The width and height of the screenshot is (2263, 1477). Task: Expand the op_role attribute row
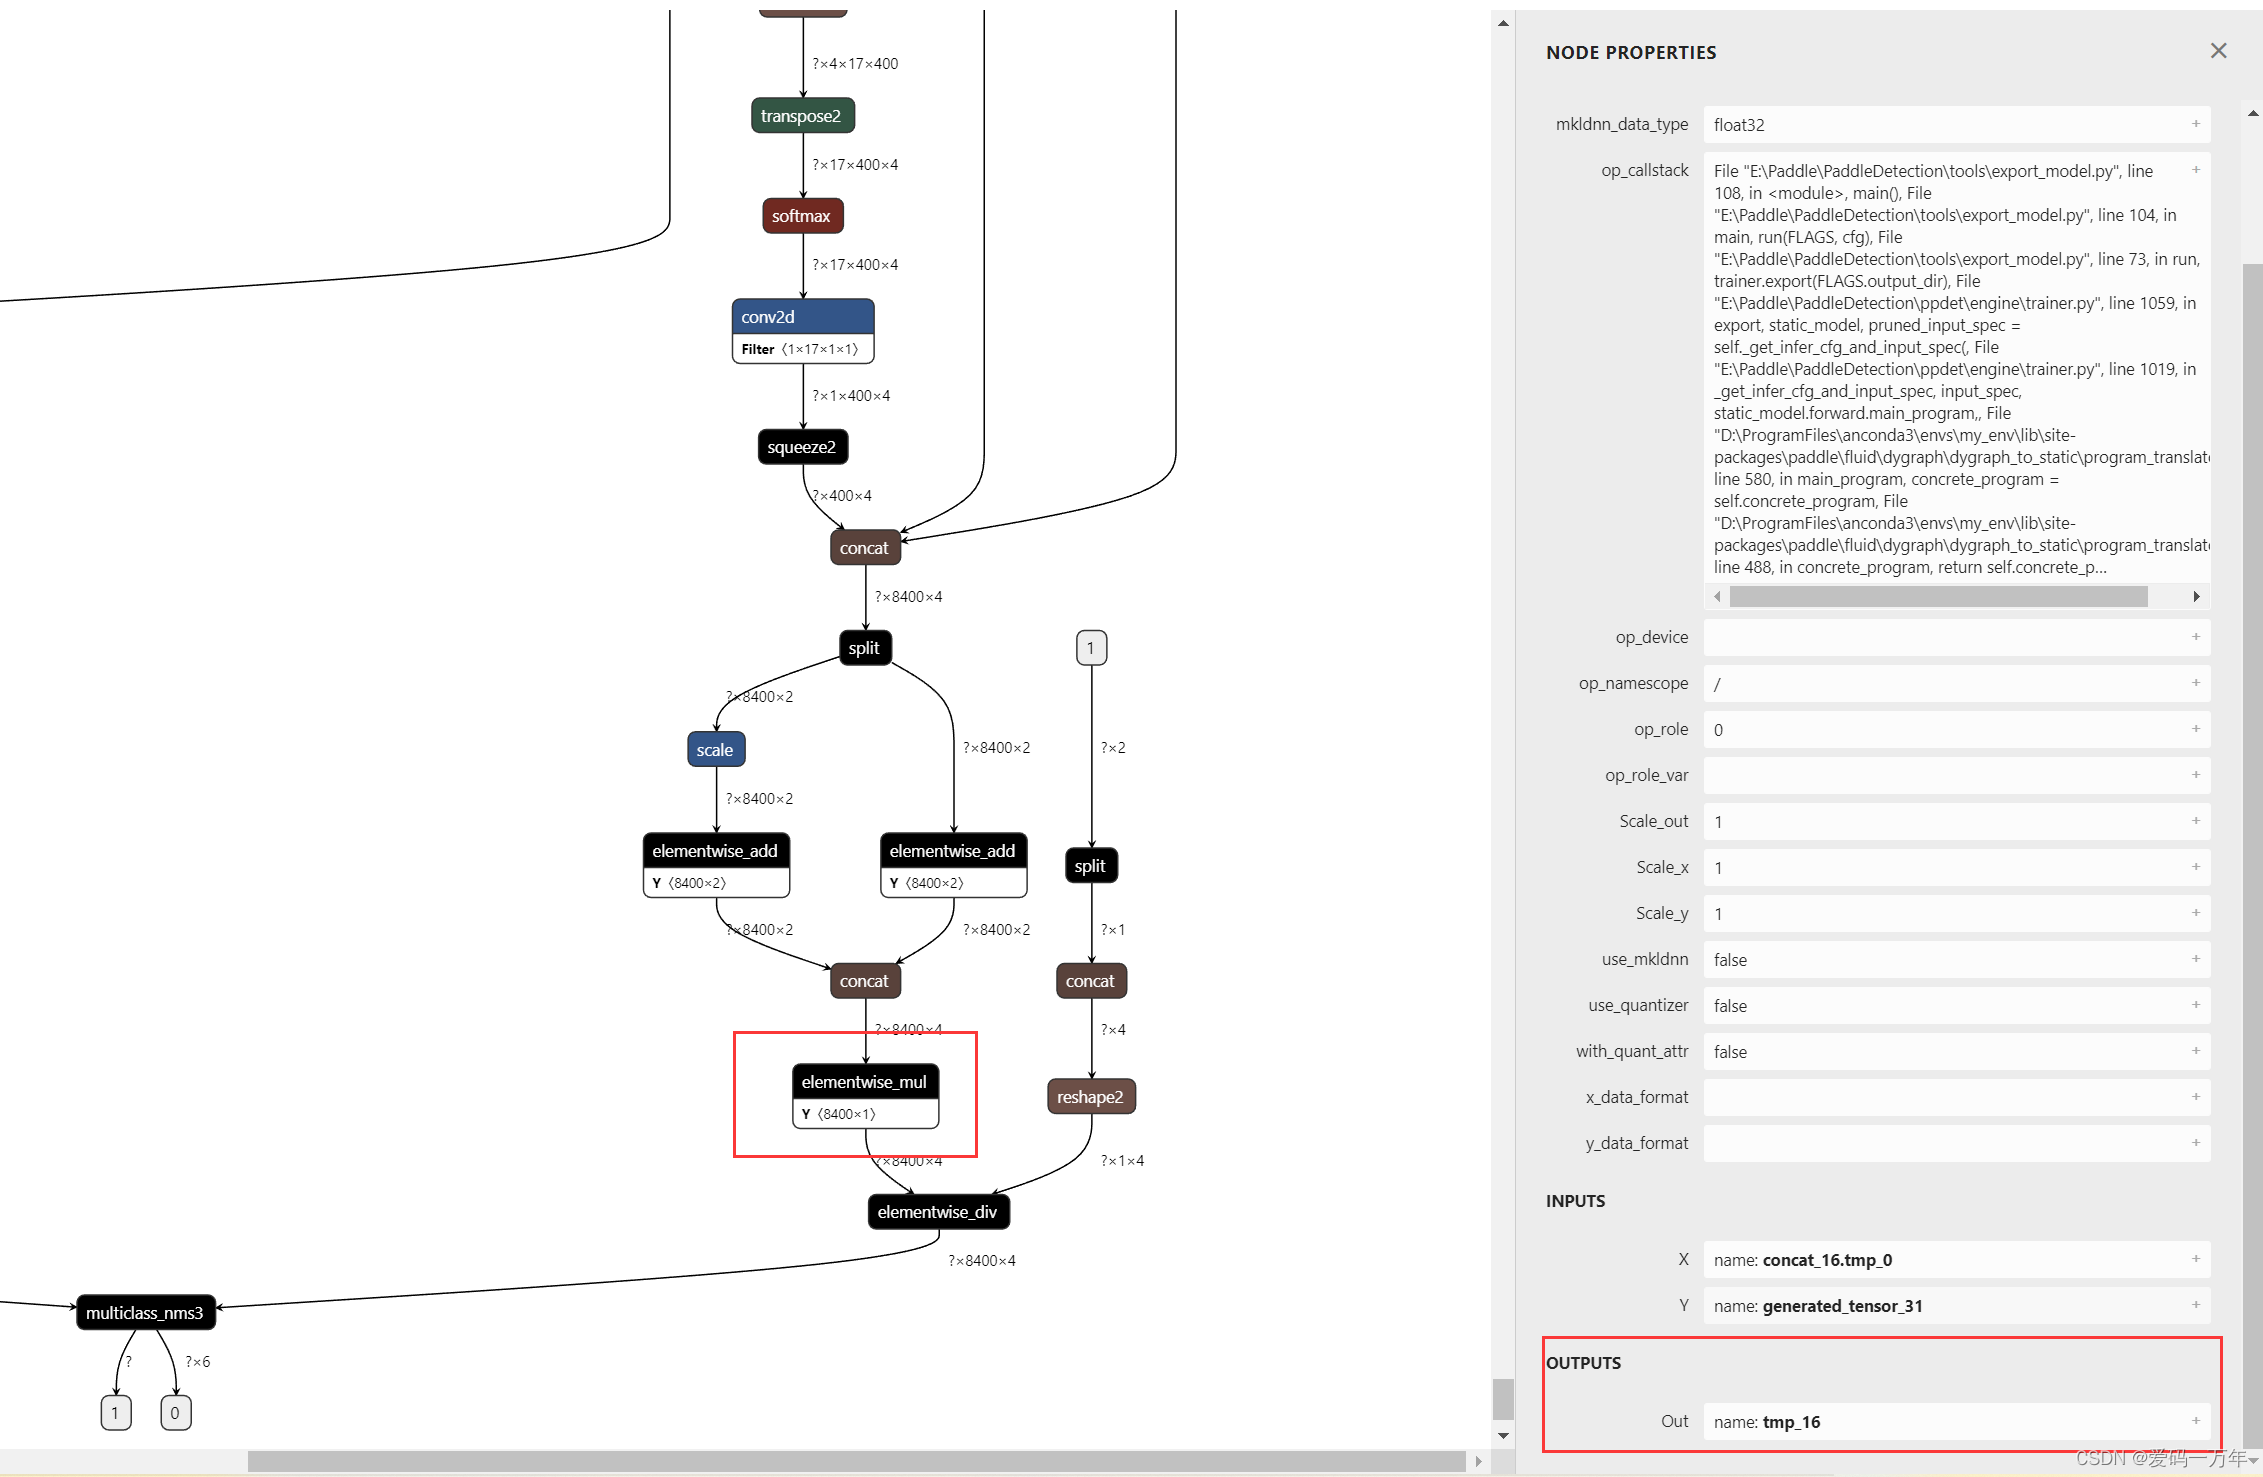point(2196,729)
